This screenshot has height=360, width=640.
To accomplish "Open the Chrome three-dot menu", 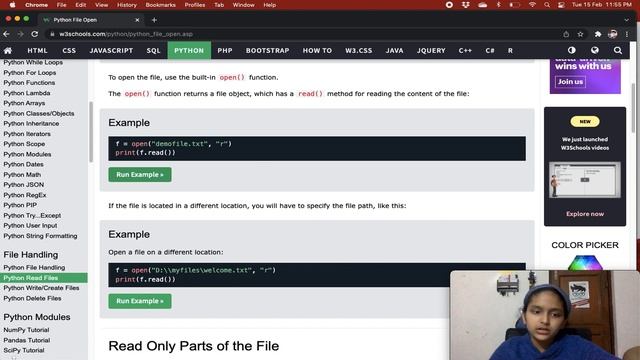I will pos(627,34).
